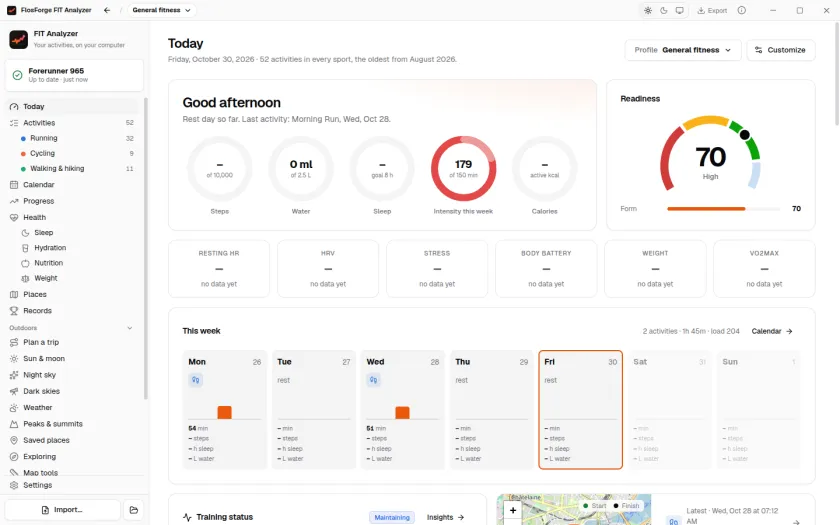Click the Forerunner 965 device card
840x525 pixels.
pyautogui.click(x=74, y=75)
